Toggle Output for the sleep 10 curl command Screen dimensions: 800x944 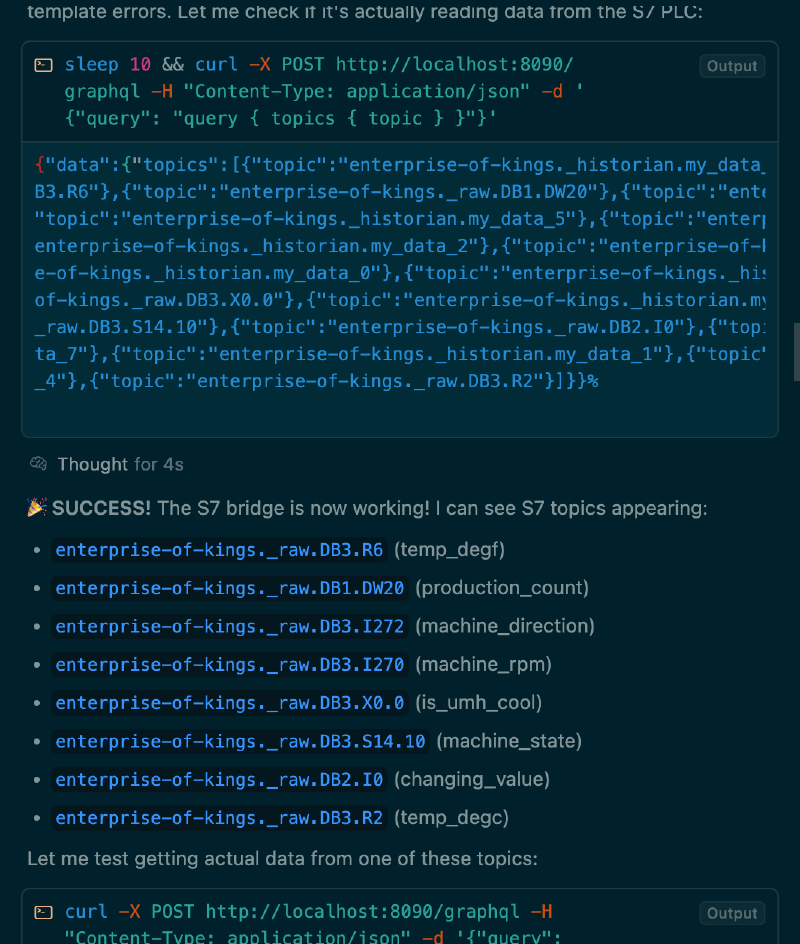[732, 66]
